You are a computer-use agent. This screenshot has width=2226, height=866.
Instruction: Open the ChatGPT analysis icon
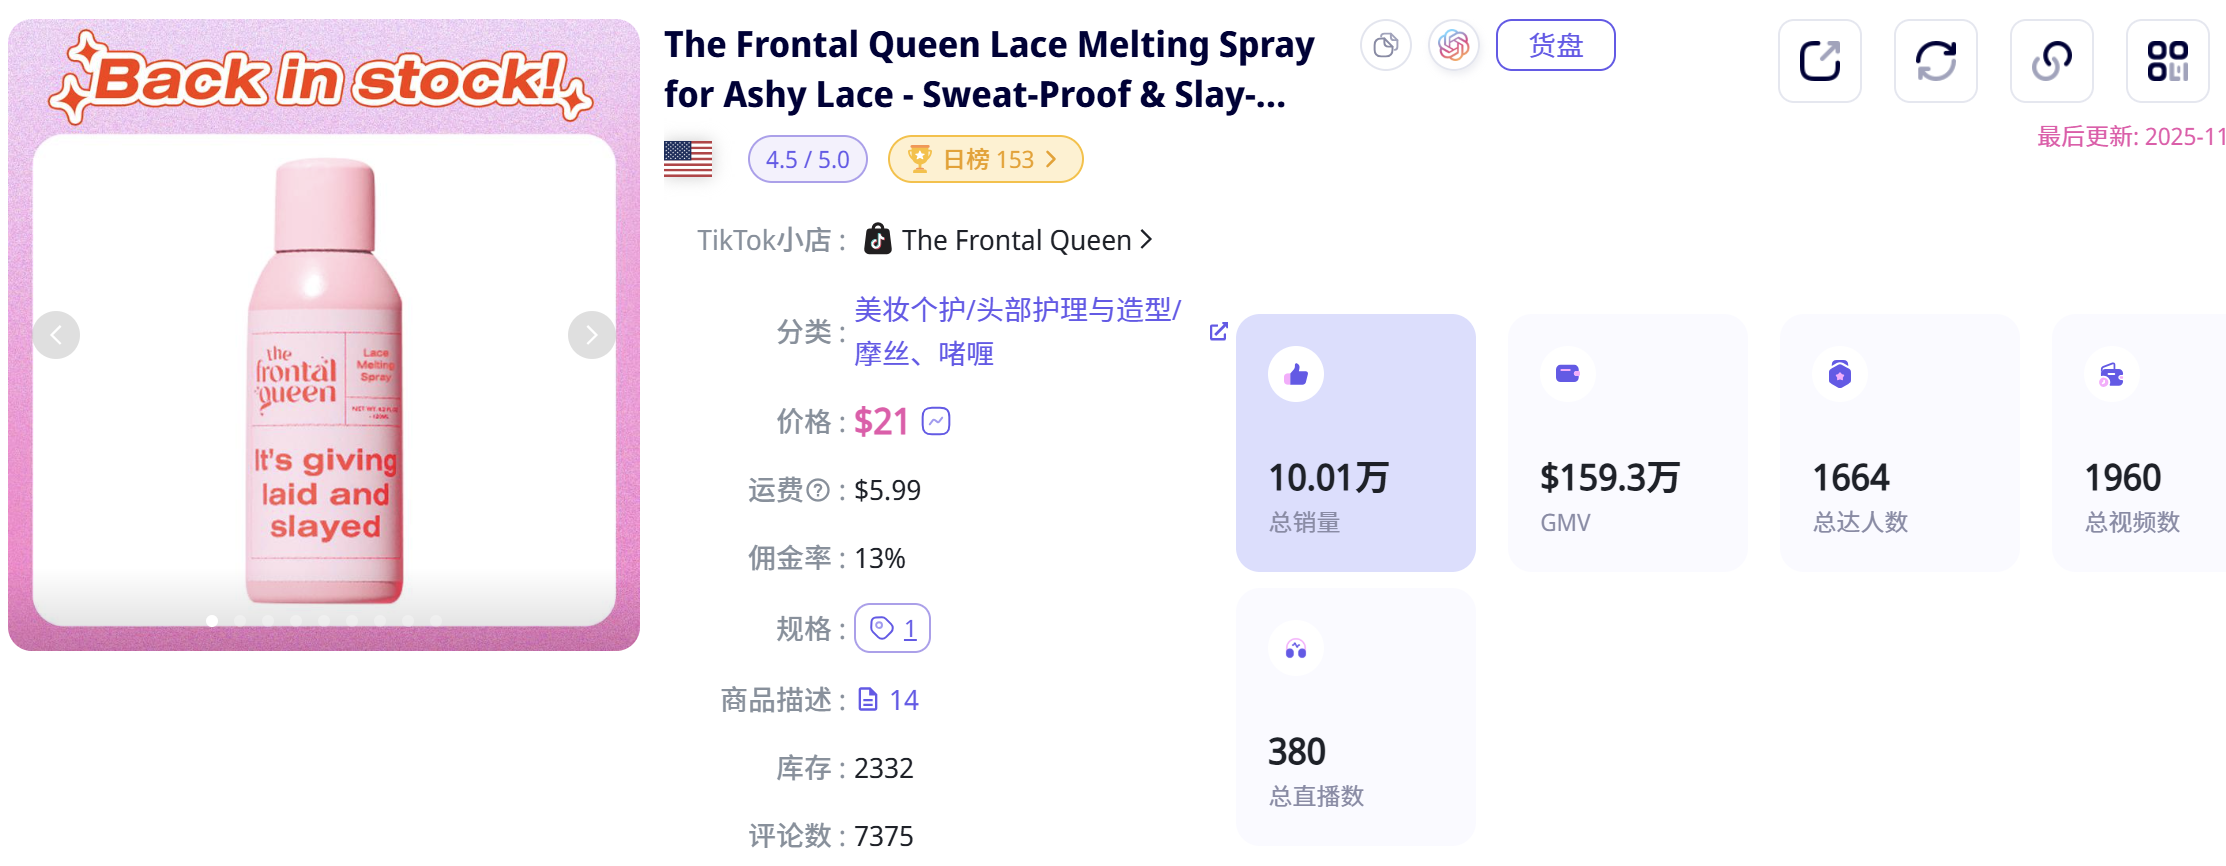click(1452, 46)
